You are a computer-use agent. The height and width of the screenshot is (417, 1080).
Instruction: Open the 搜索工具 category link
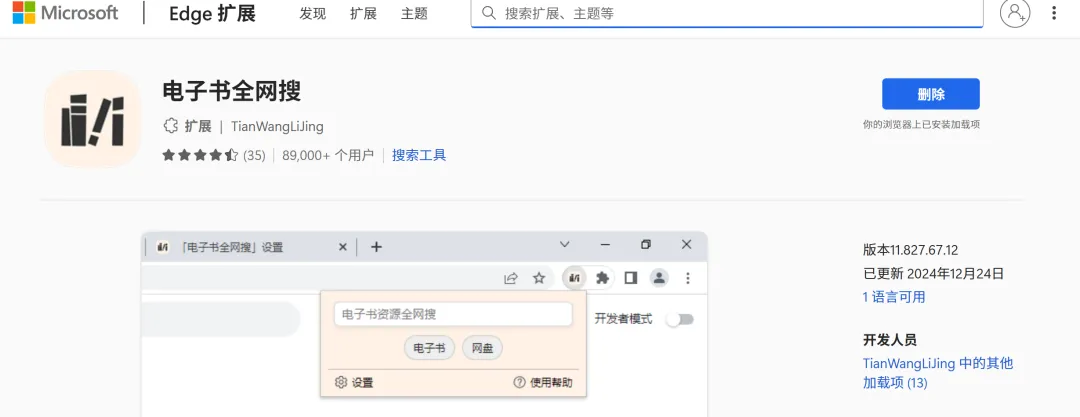pos(419,155)
